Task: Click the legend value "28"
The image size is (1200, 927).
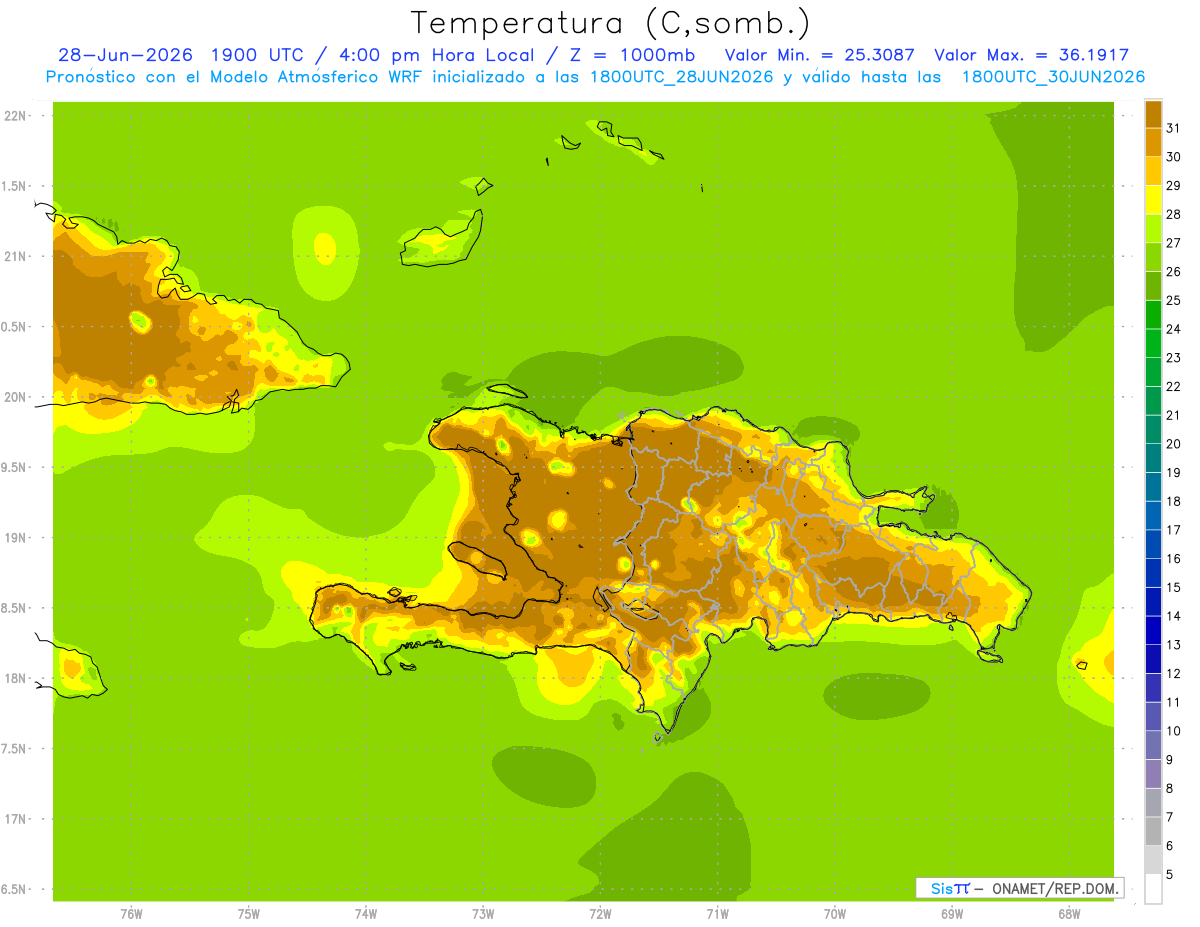Action: [x=1173, y=214]
